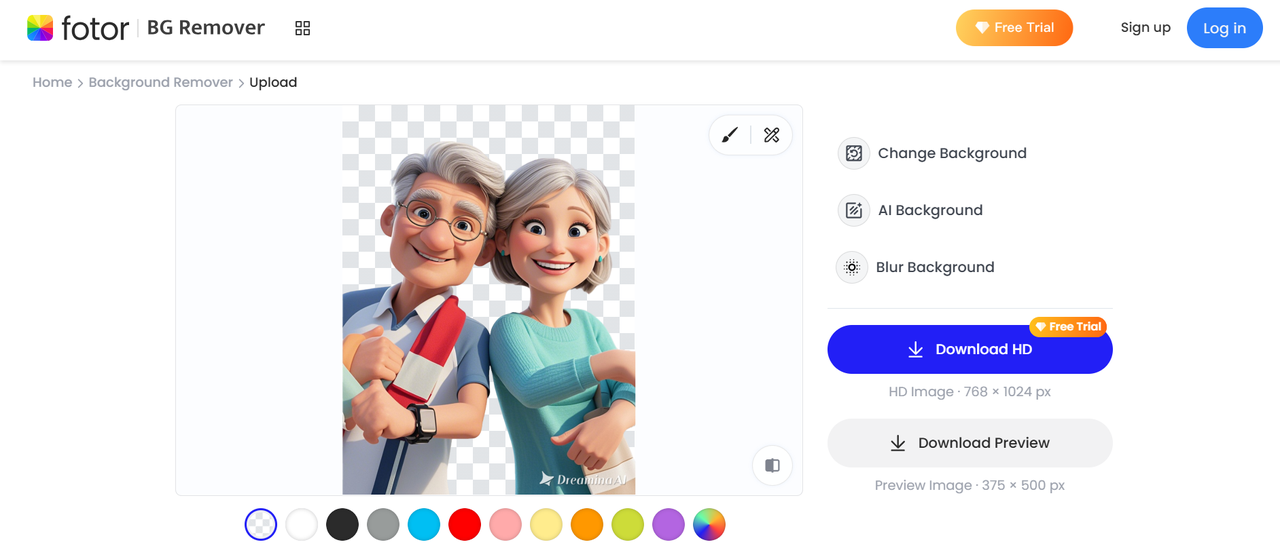Open the Sign up page
The width and height of the screenshot is (1280, 555).
pos(1146,28)
